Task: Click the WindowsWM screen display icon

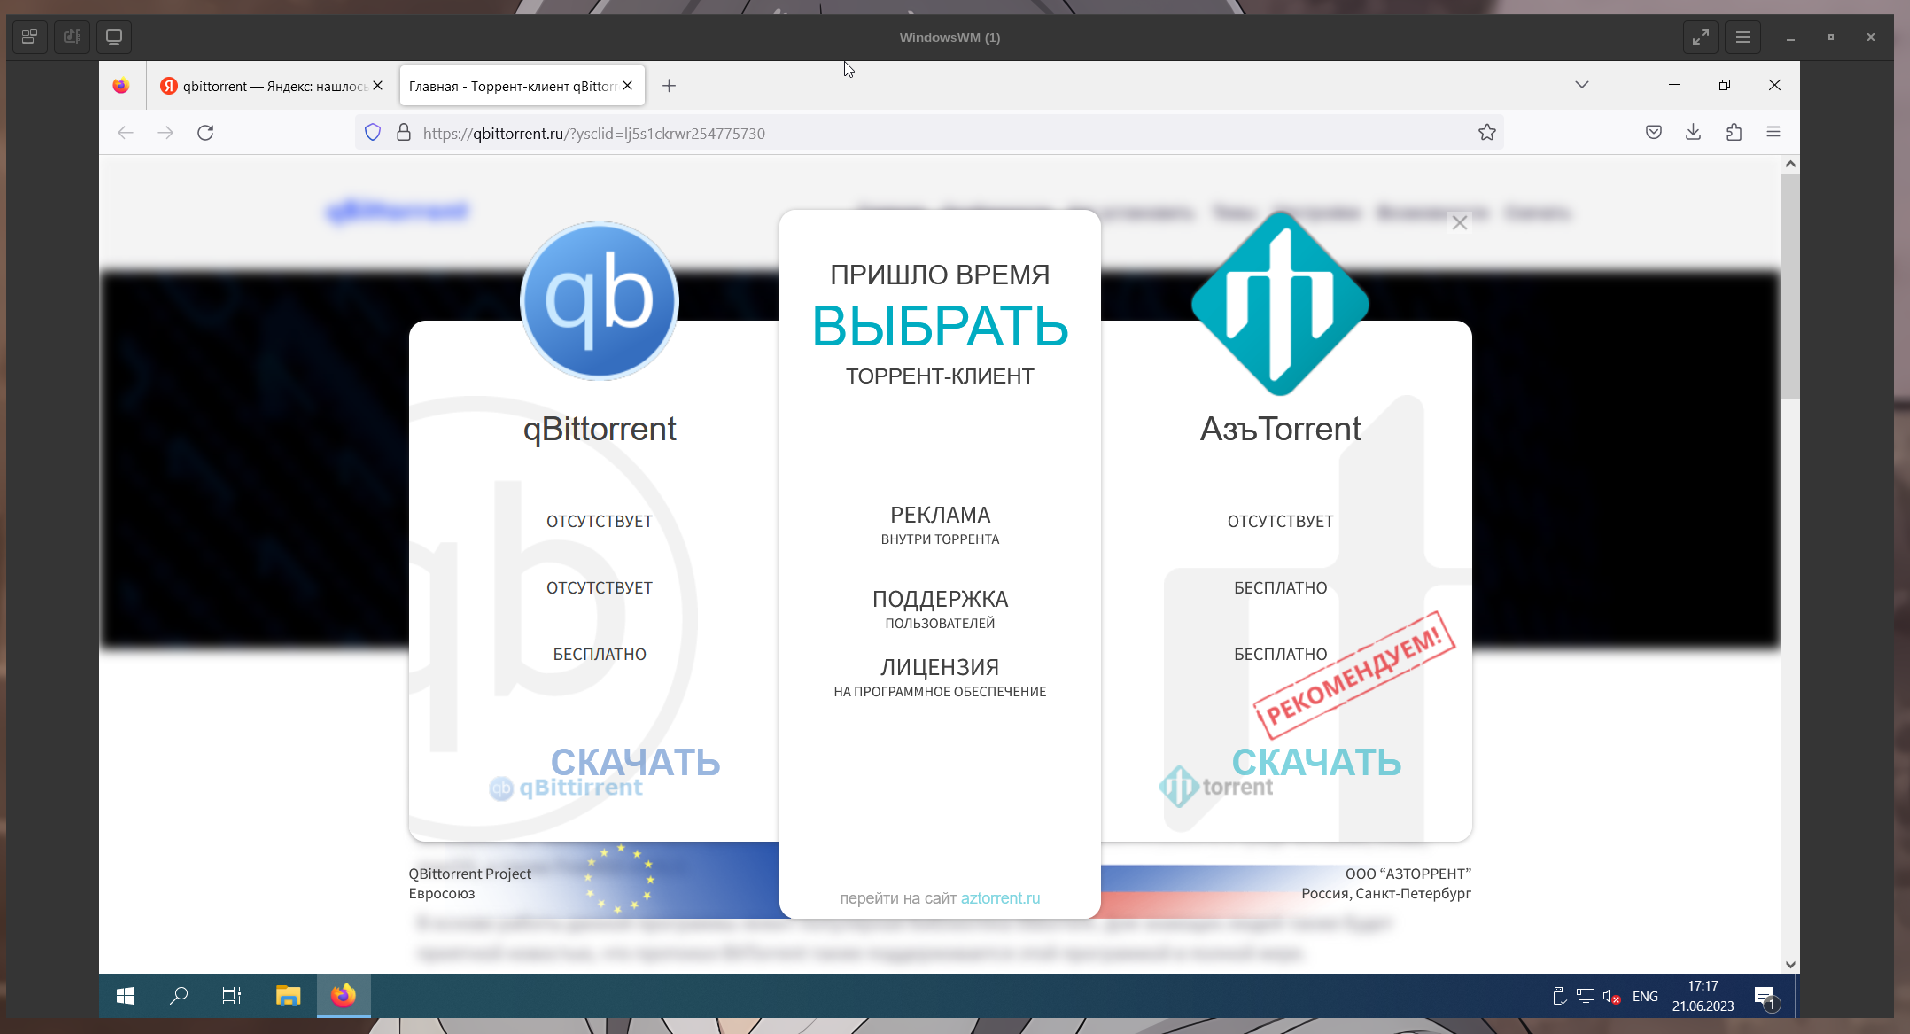Action: point(114,38)
